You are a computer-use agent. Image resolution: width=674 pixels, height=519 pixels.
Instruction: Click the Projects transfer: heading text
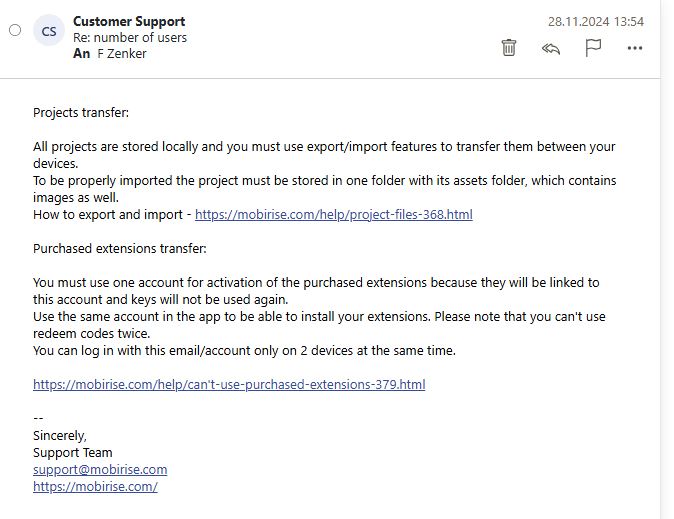pos(81,112)
